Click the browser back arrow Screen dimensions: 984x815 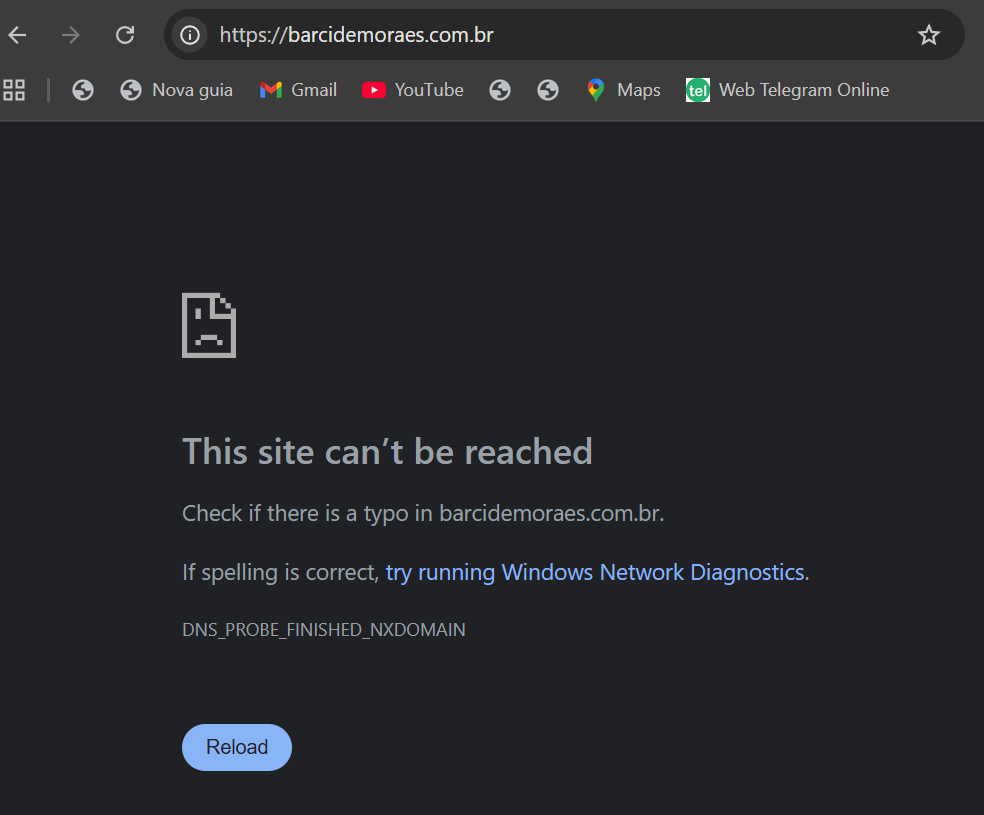[x=18, y=36]
